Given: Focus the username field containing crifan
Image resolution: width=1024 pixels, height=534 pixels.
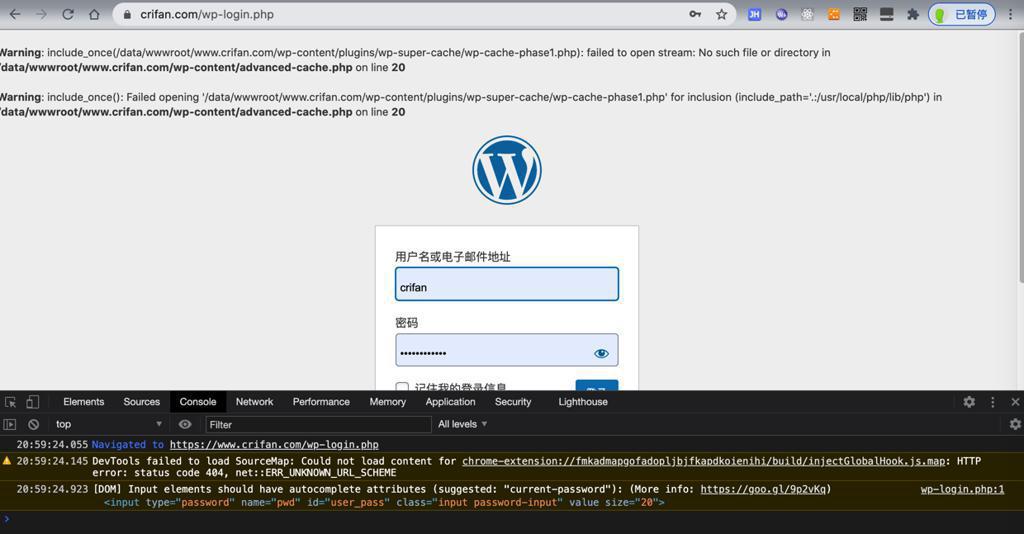Looking at the screenshot, I should coord(507,284).
